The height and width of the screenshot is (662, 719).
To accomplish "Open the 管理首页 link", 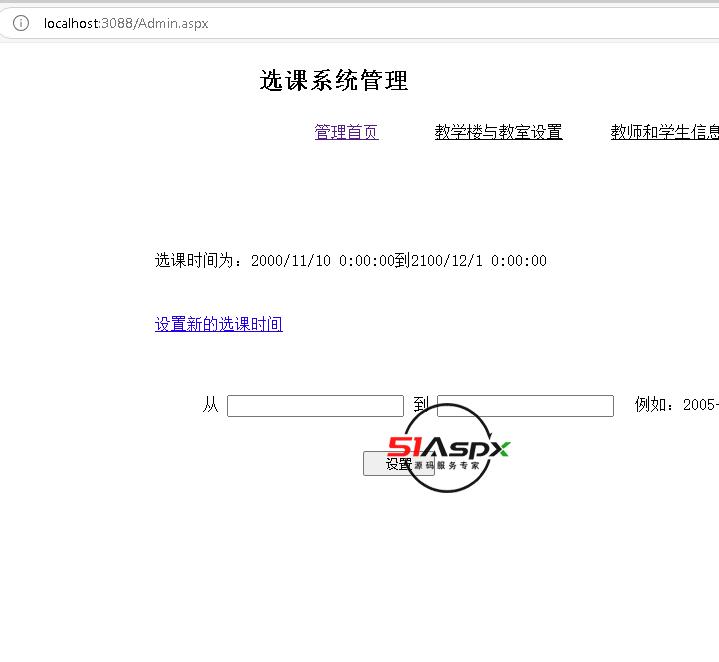I will [346, 132].
